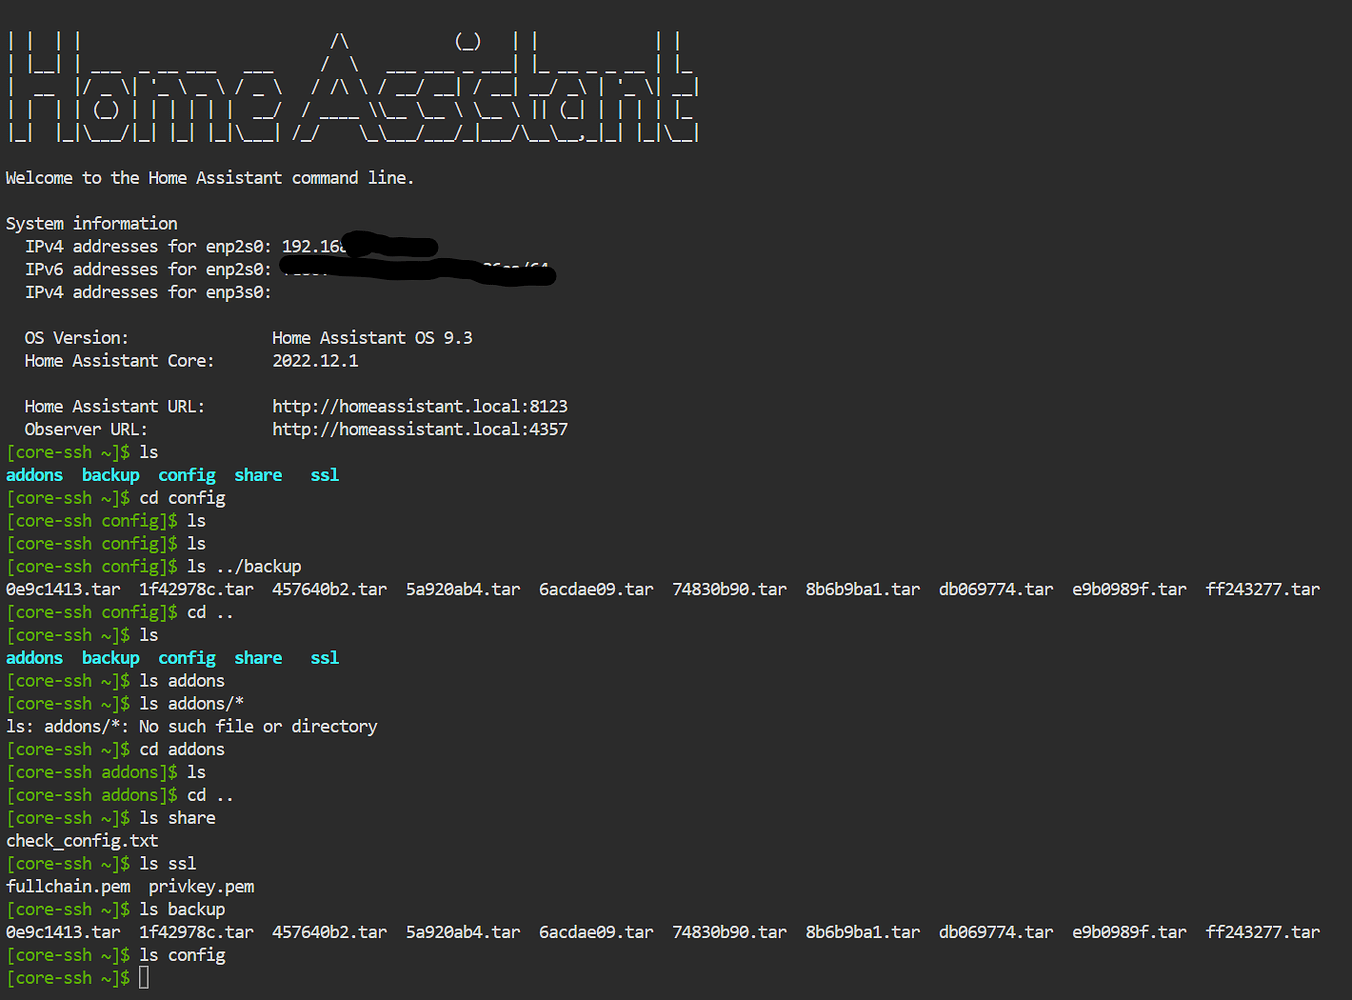This screenshot has width=1352, height=1000.
Task: Click 'ls' at the core-ssh addons prompt
Action: pyautogui.click(x=196, y=773)
